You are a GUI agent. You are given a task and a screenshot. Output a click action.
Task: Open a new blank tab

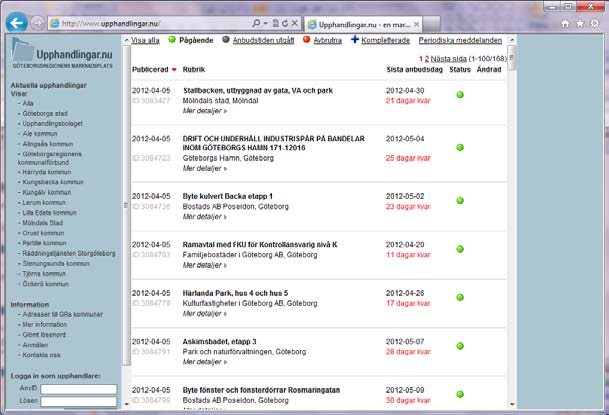[432, 24]
